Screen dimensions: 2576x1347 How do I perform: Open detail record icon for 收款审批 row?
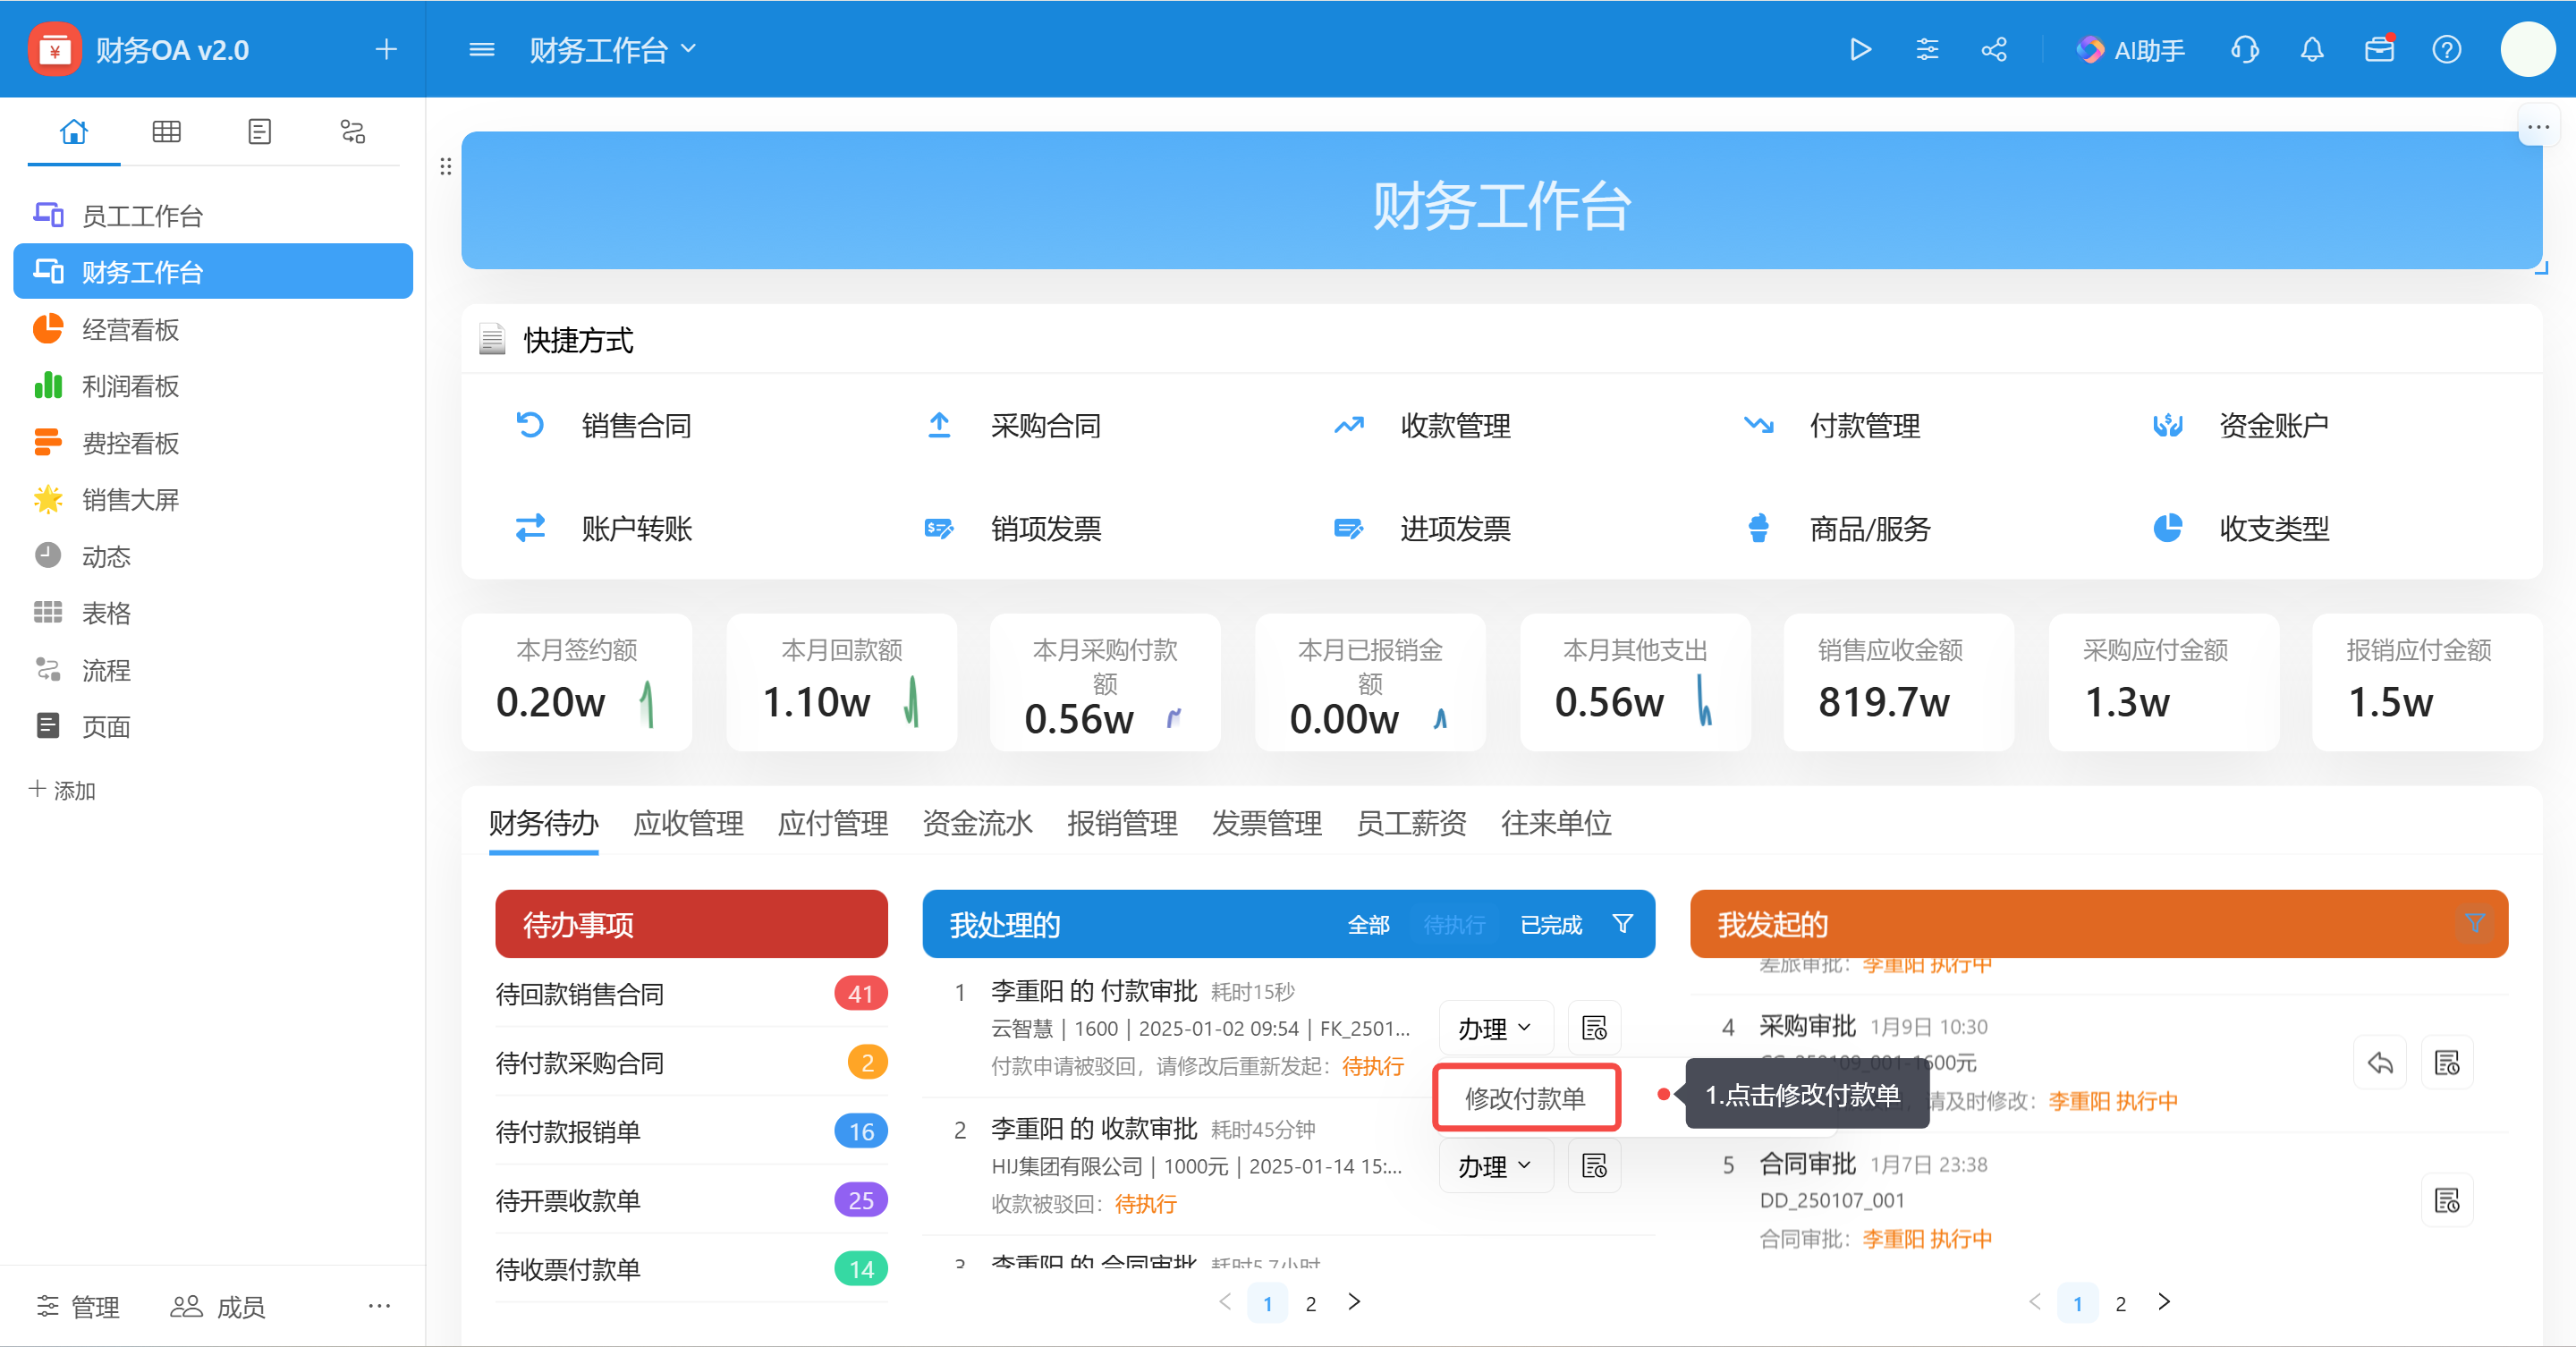click(1594, 1166)
